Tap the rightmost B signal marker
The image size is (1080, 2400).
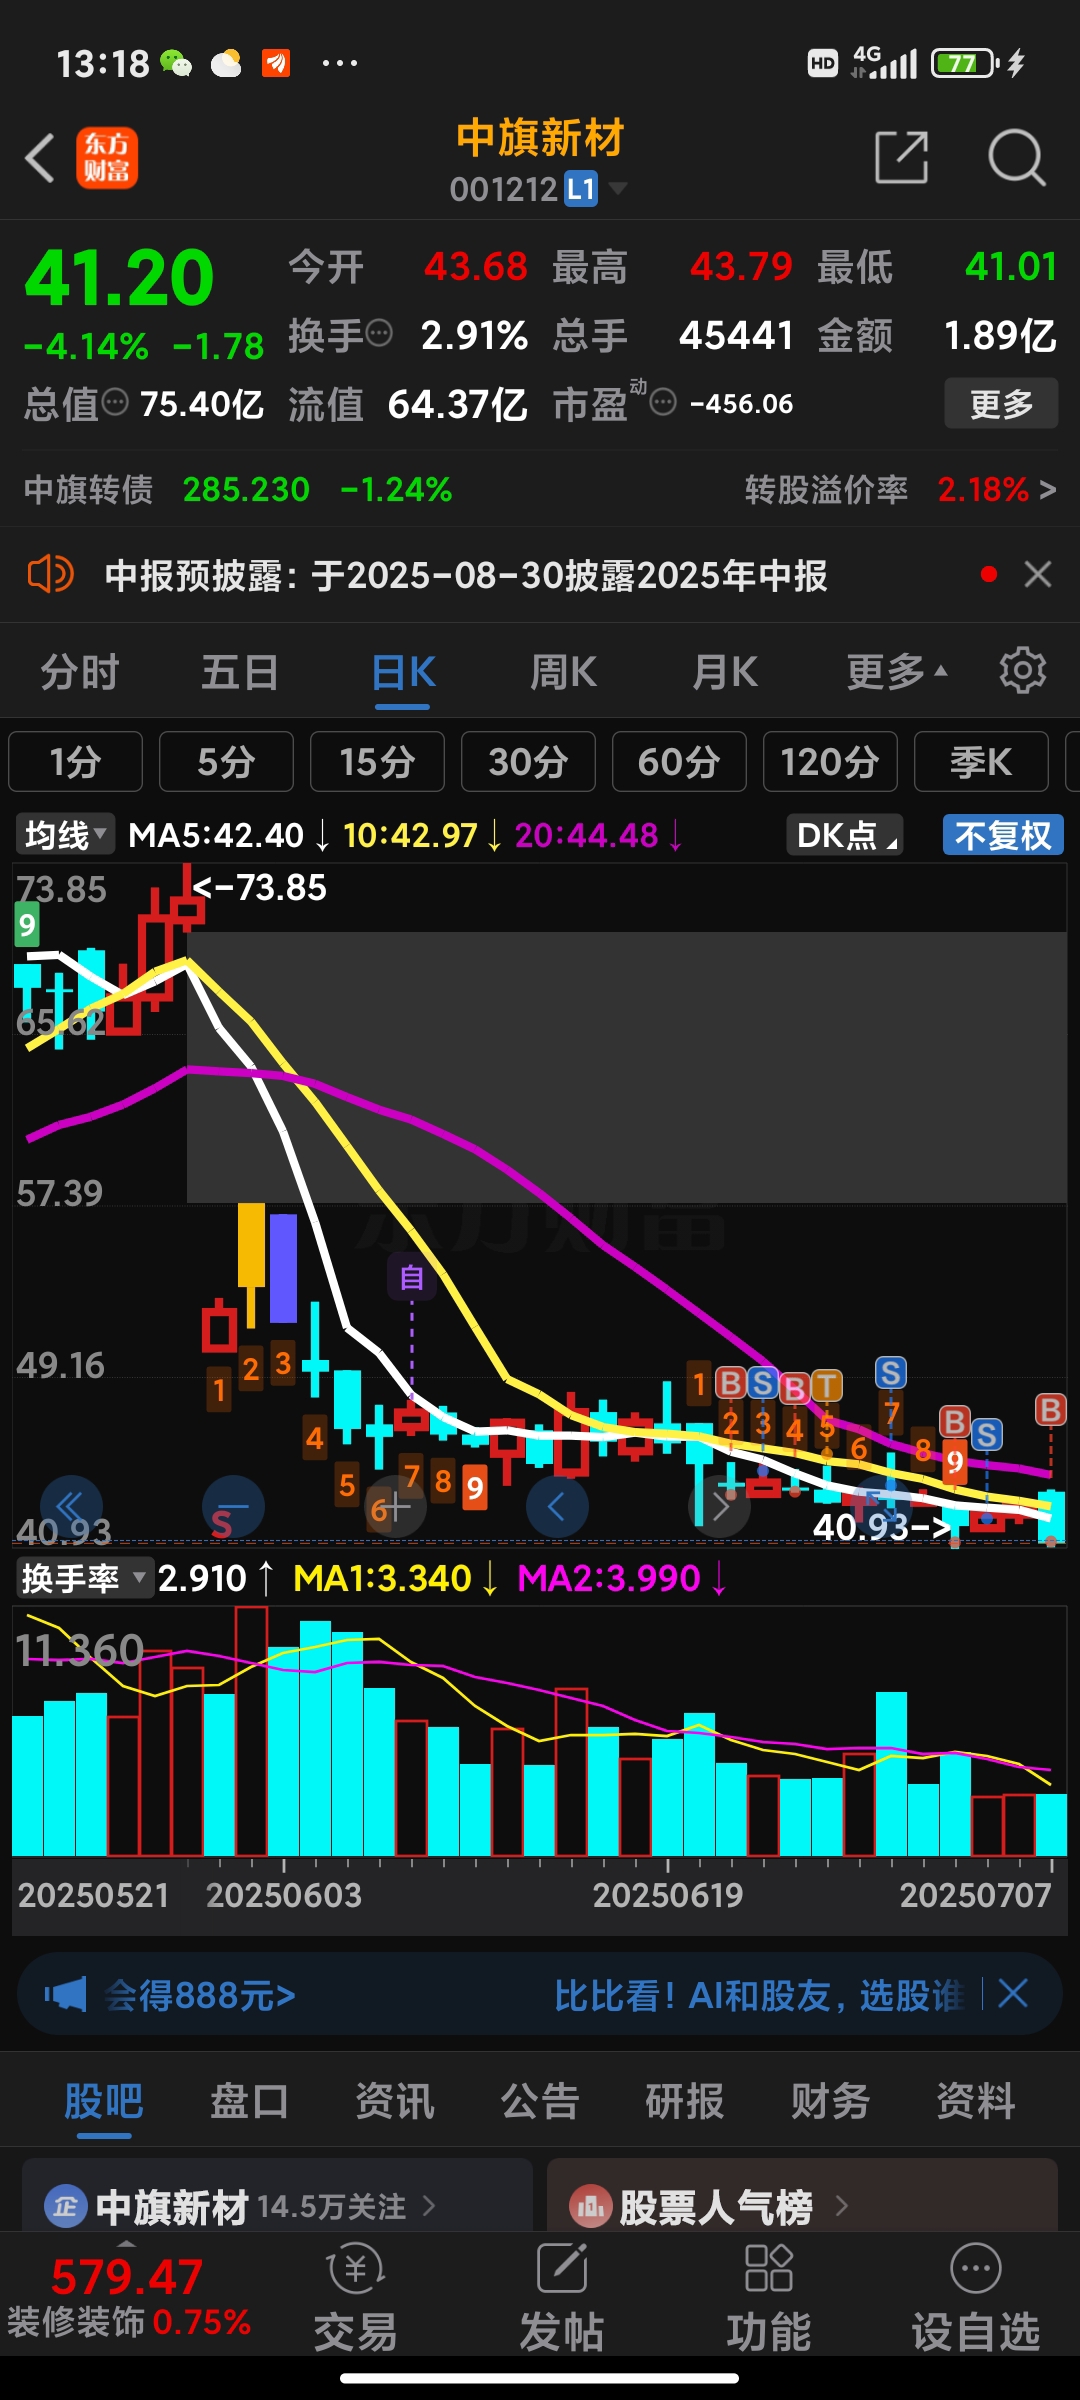tap(1050, 1410)
